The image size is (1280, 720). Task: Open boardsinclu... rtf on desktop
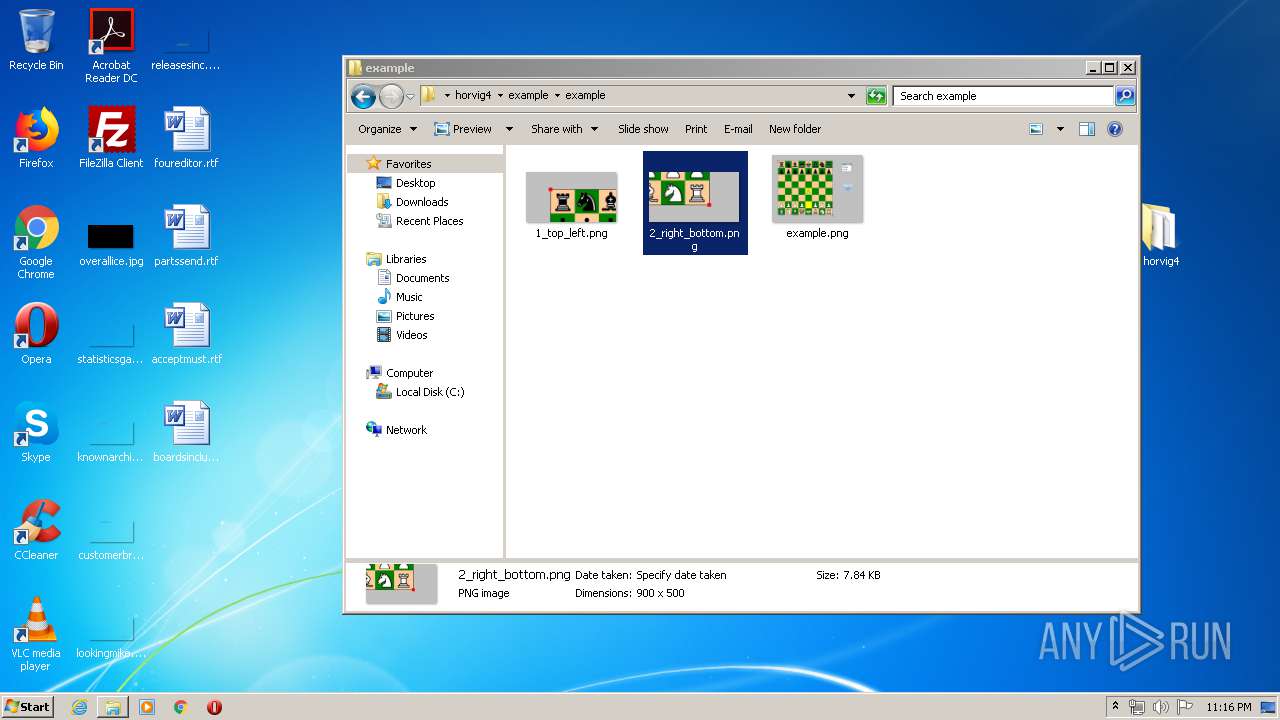[186, 432]
